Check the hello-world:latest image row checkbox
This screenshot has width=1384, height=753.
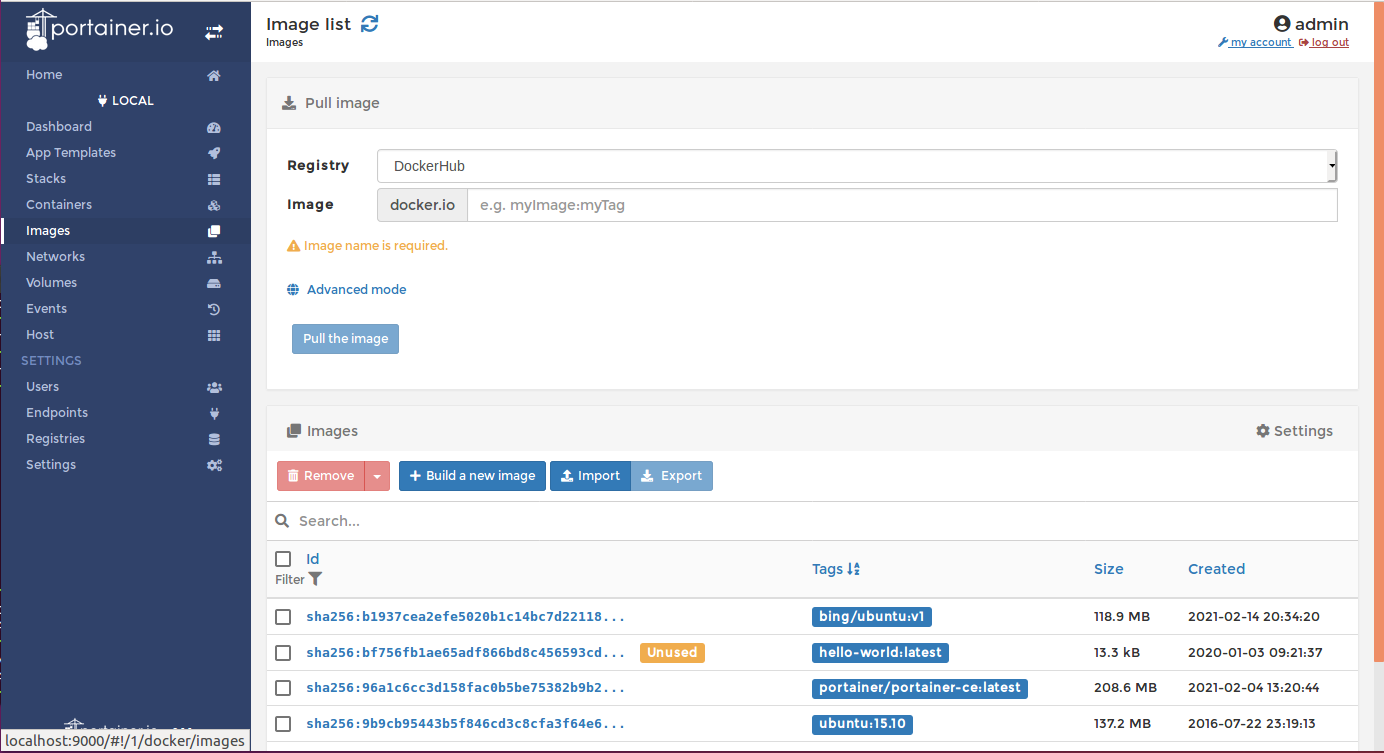(x=283, y=652)
